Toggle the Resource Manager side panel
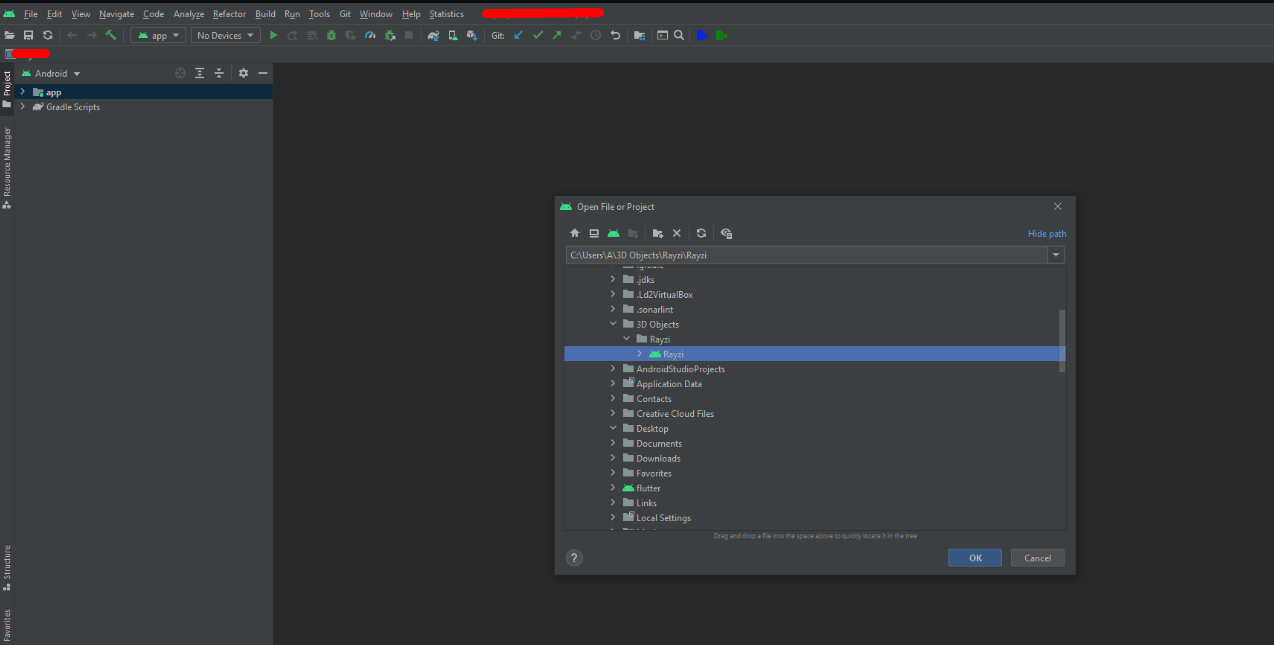 point(7,162)
